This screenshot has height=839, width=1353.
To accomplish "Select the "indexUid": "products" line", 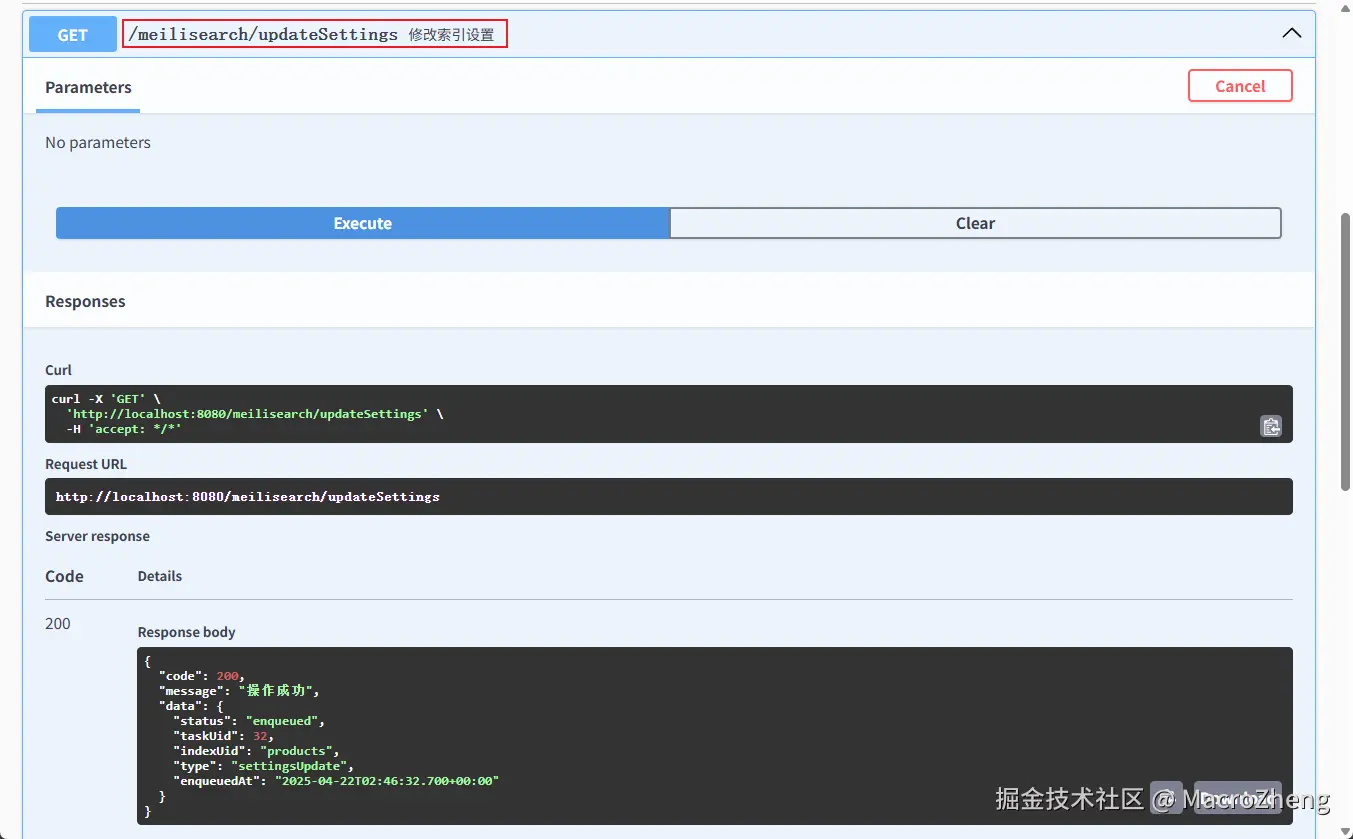I will (256, 751).
